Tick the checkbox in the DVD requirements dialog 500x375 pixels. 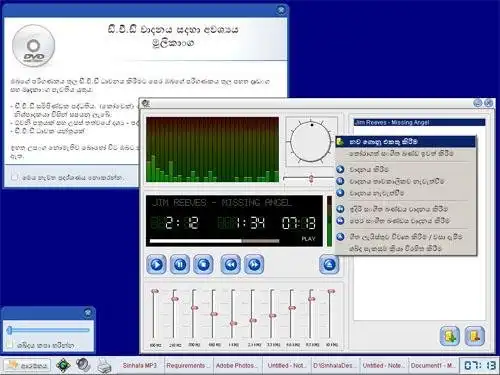pyautogui.click(x=14, y=177)
